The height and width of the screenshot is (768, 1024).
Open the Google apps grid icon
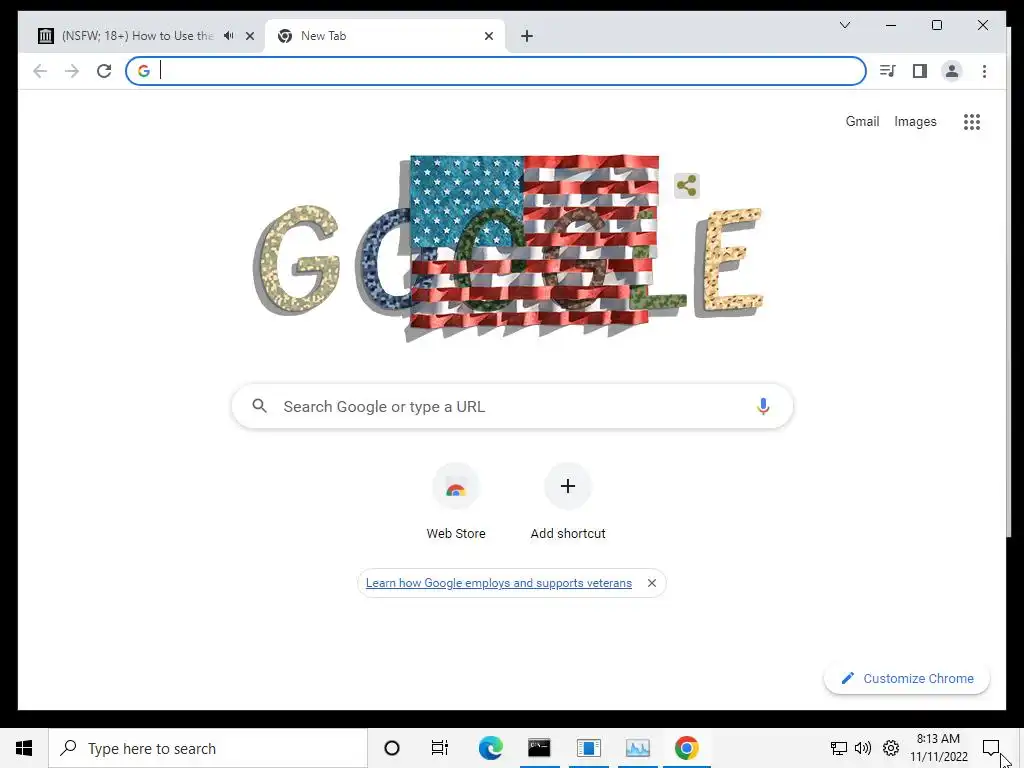tap(972, 122)
